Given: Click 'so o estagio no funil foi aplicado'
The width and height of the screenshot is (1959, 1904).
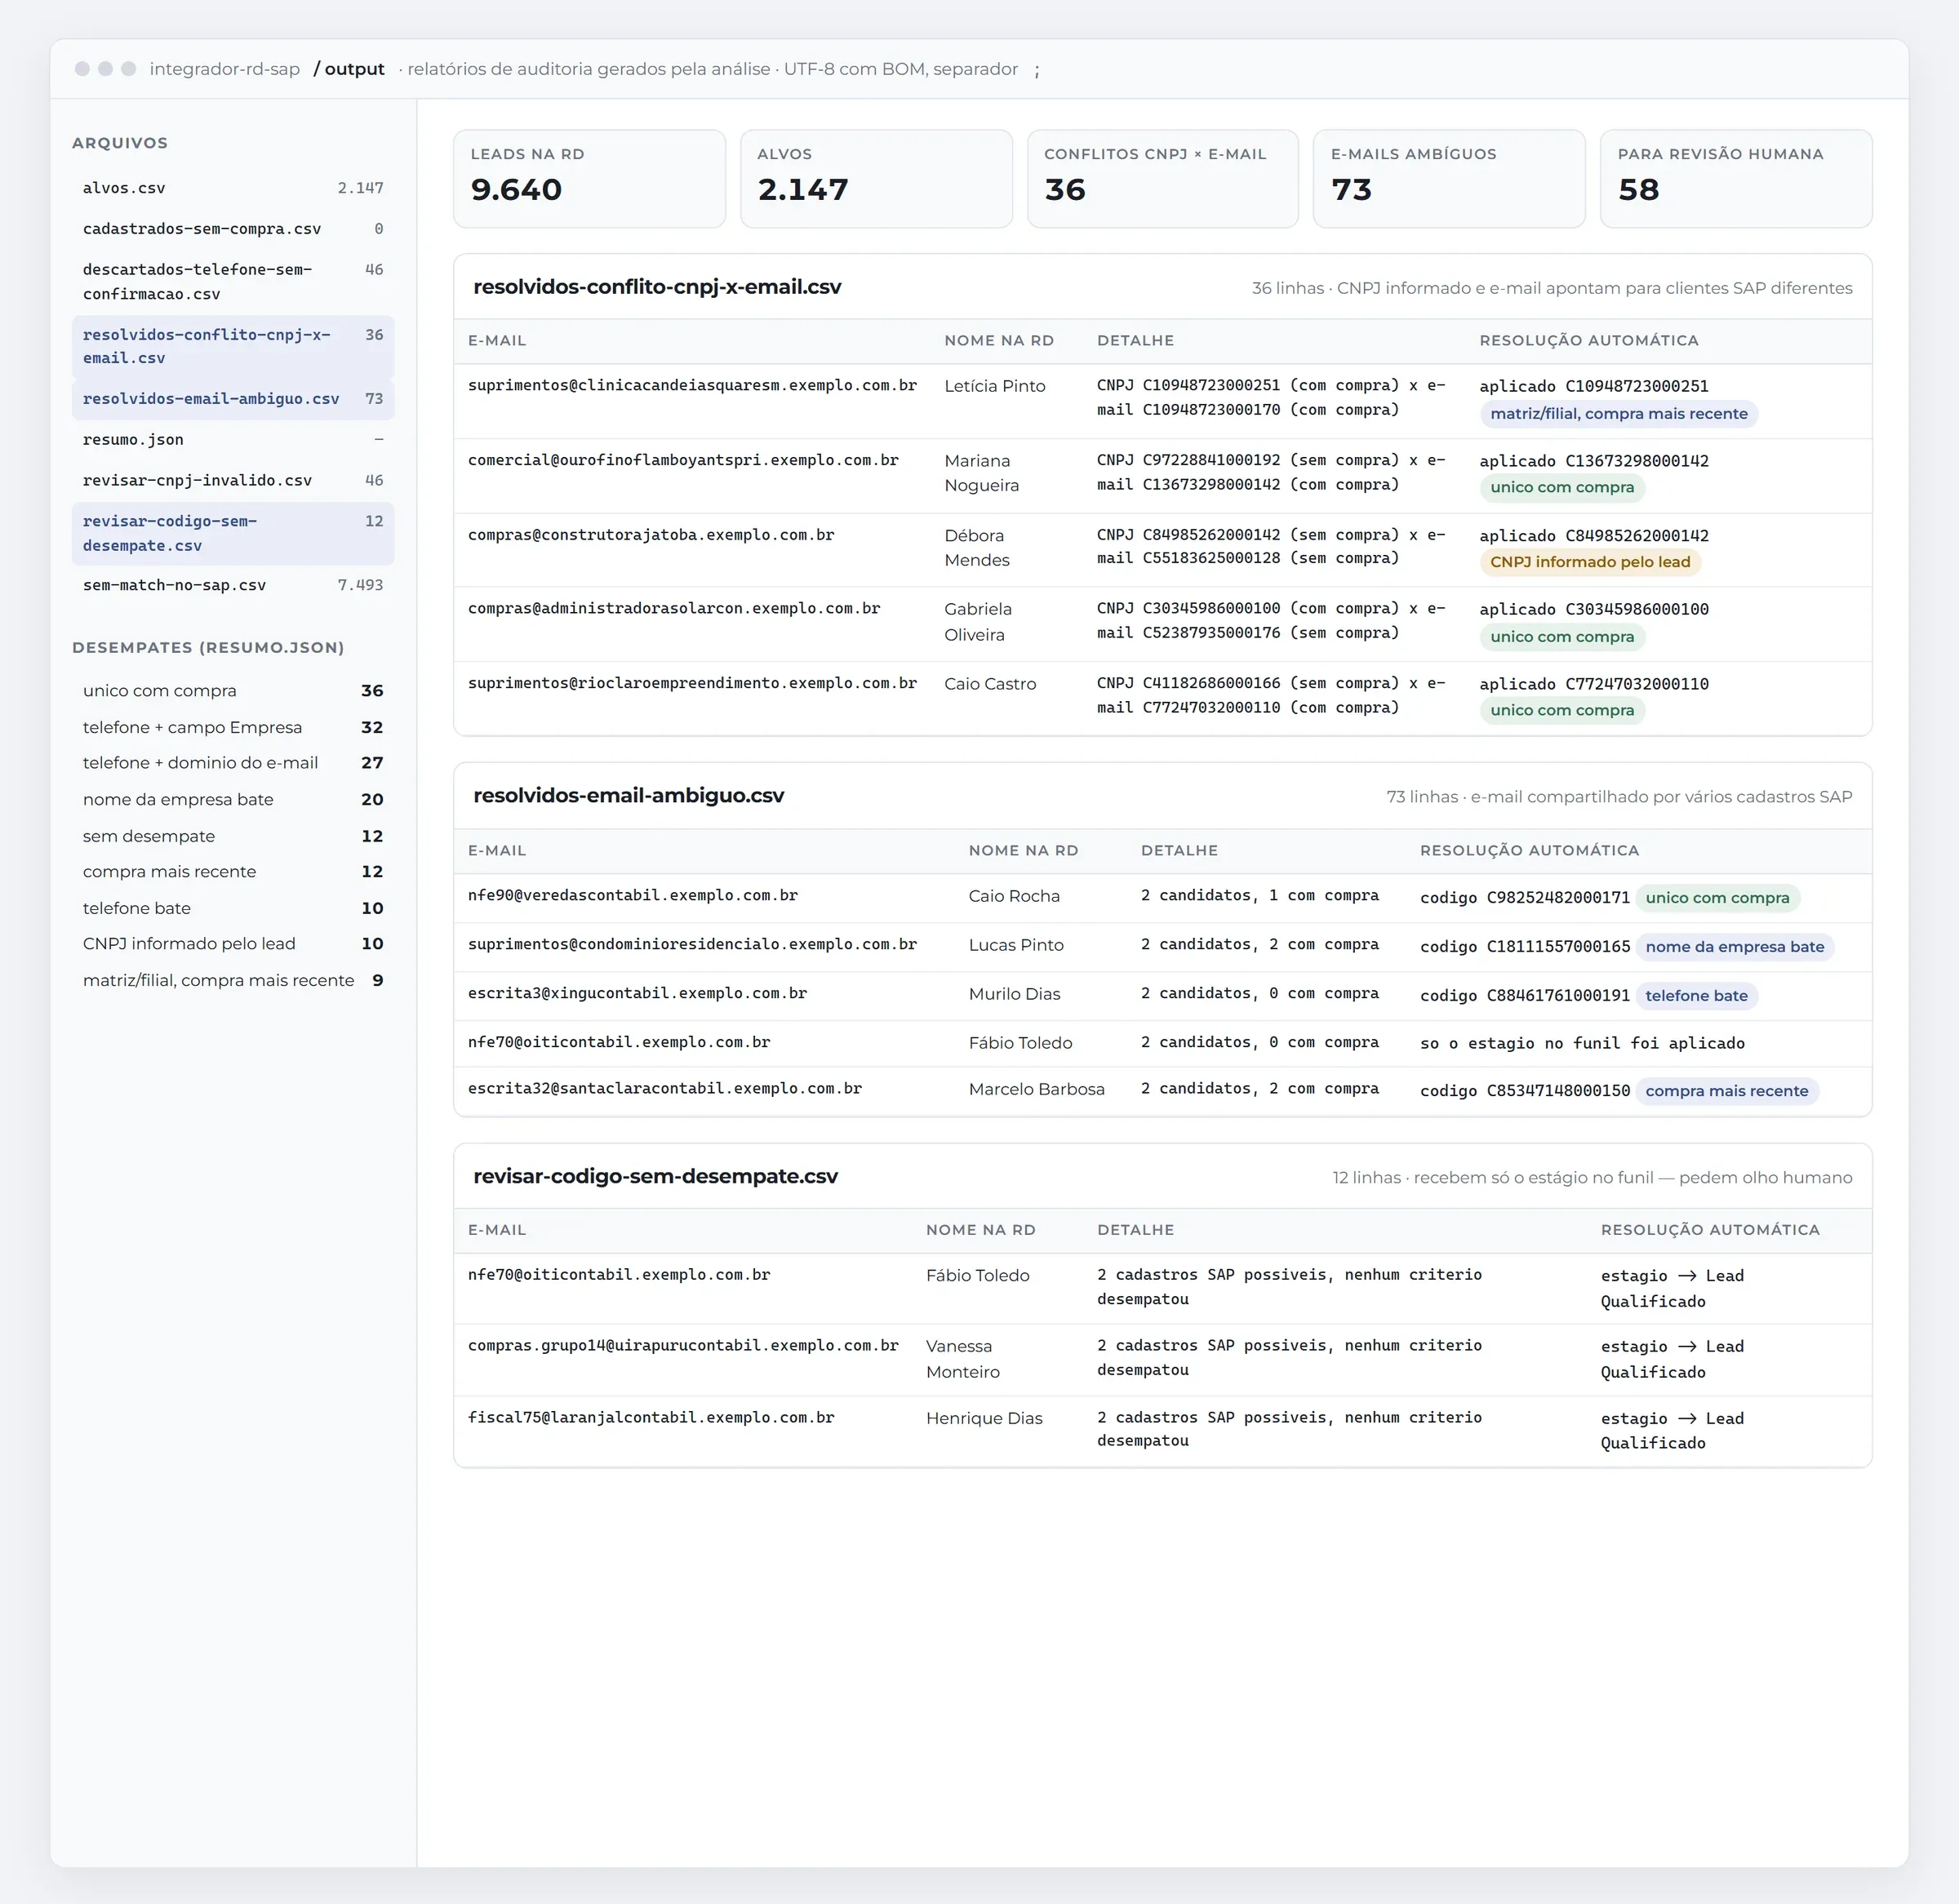Looking at the screenshot, I should pyautogui.click(x=1582, y=1044).
